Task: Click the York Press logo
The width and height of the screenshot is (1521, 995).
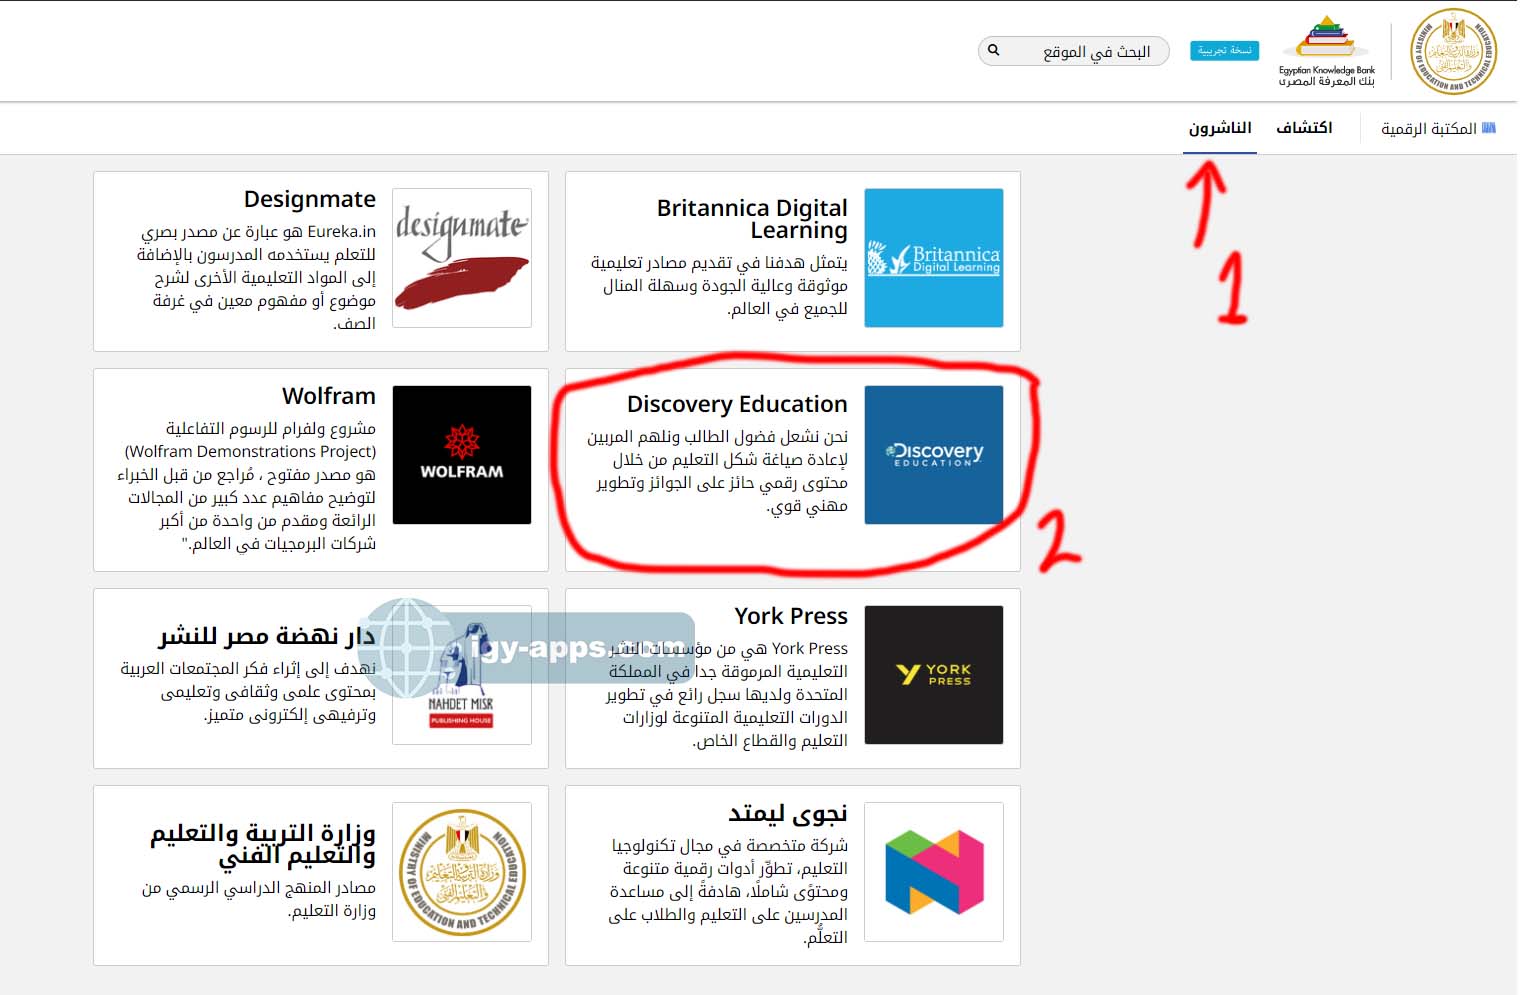Action: (933, 675)
